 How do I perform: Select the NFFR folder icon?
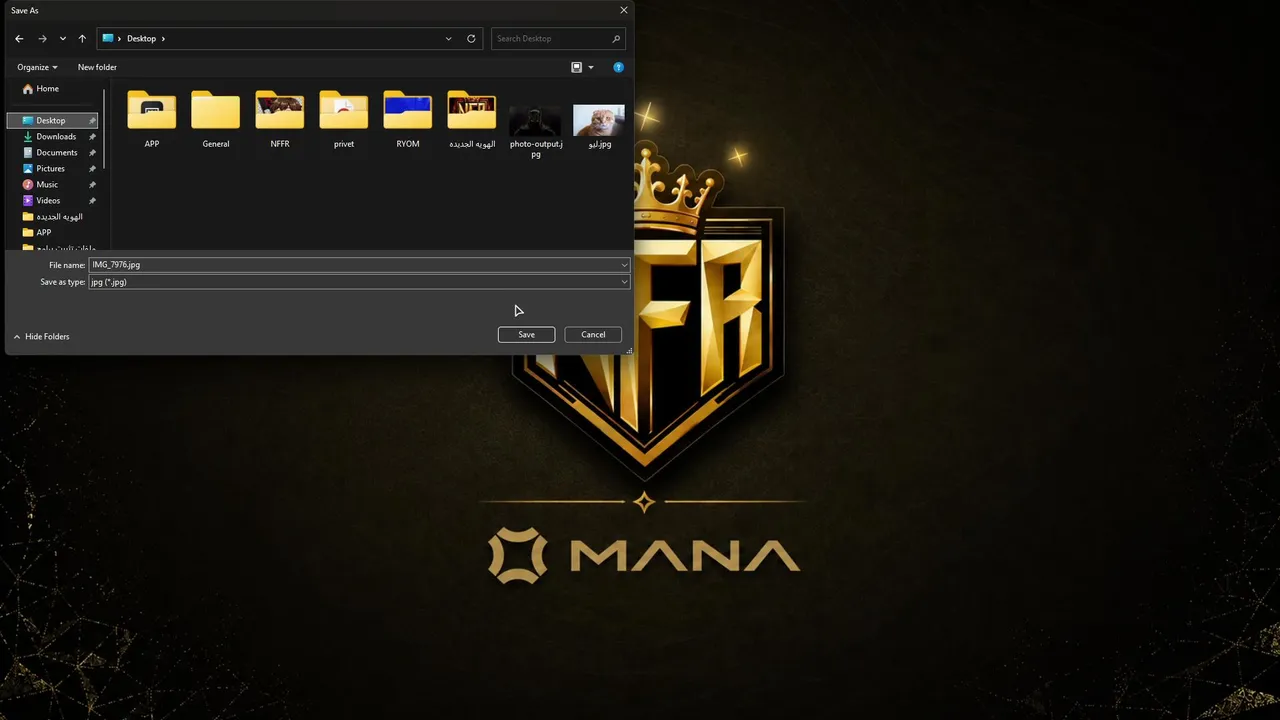(x=280, y=110)
